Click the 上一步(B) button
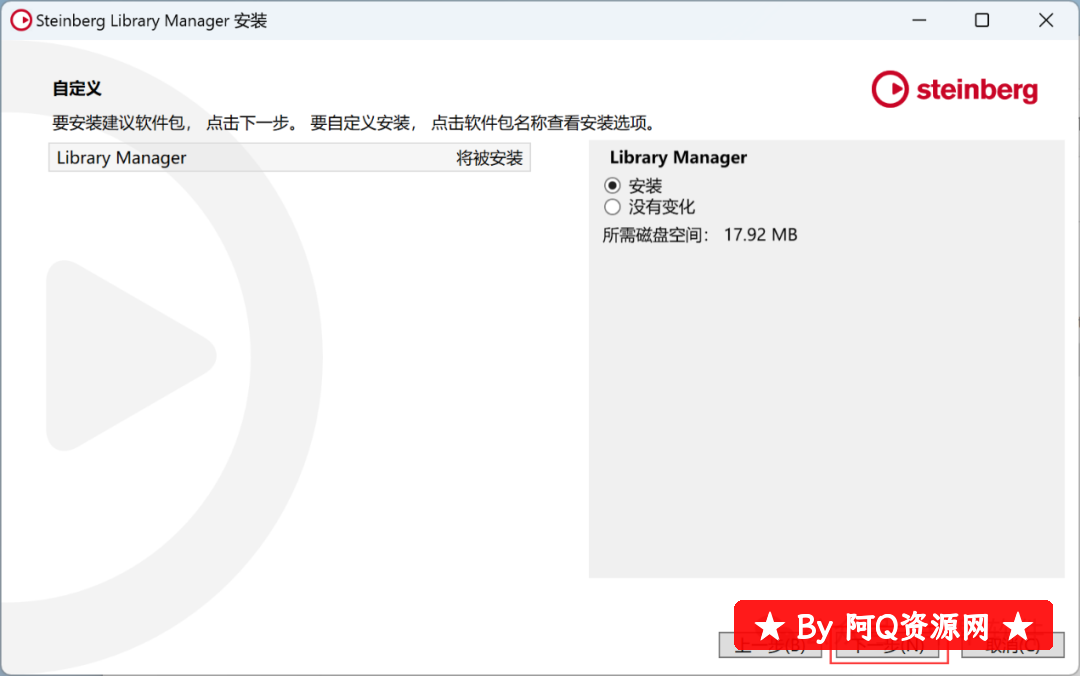 coord(770,646)
